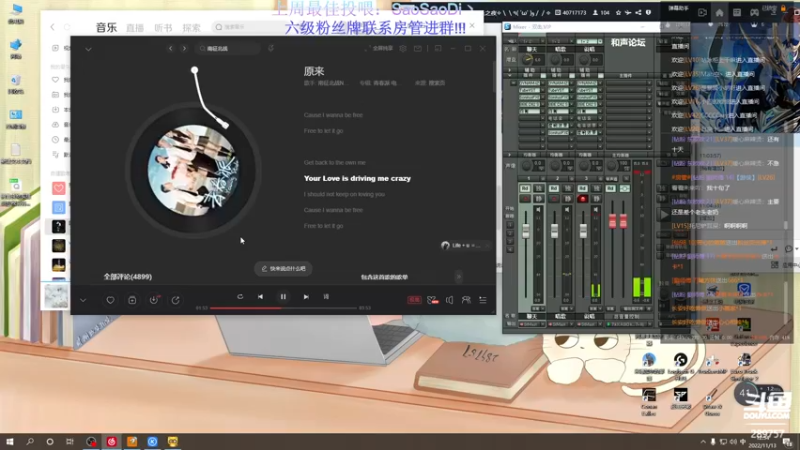The image size is (800, 450).
Task: Open listen-together icon in player bar
Action: (x=466, y=300)
